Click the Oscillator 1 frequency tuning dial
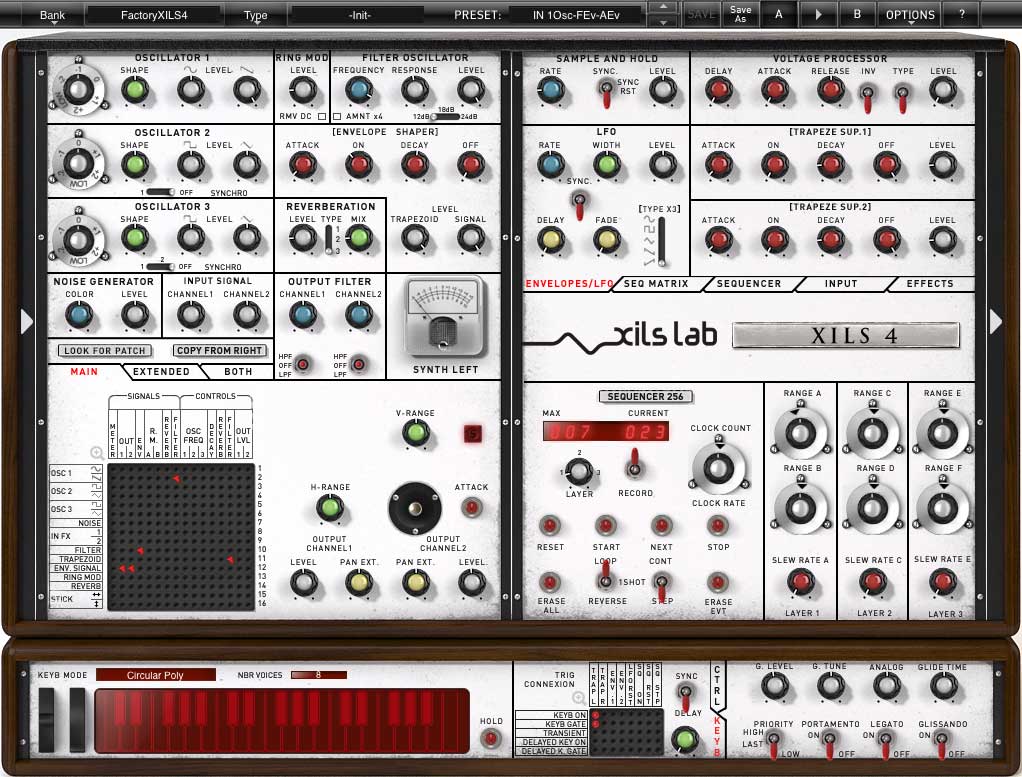This screenshot has width=1022, height=777. tap(78, 90)
